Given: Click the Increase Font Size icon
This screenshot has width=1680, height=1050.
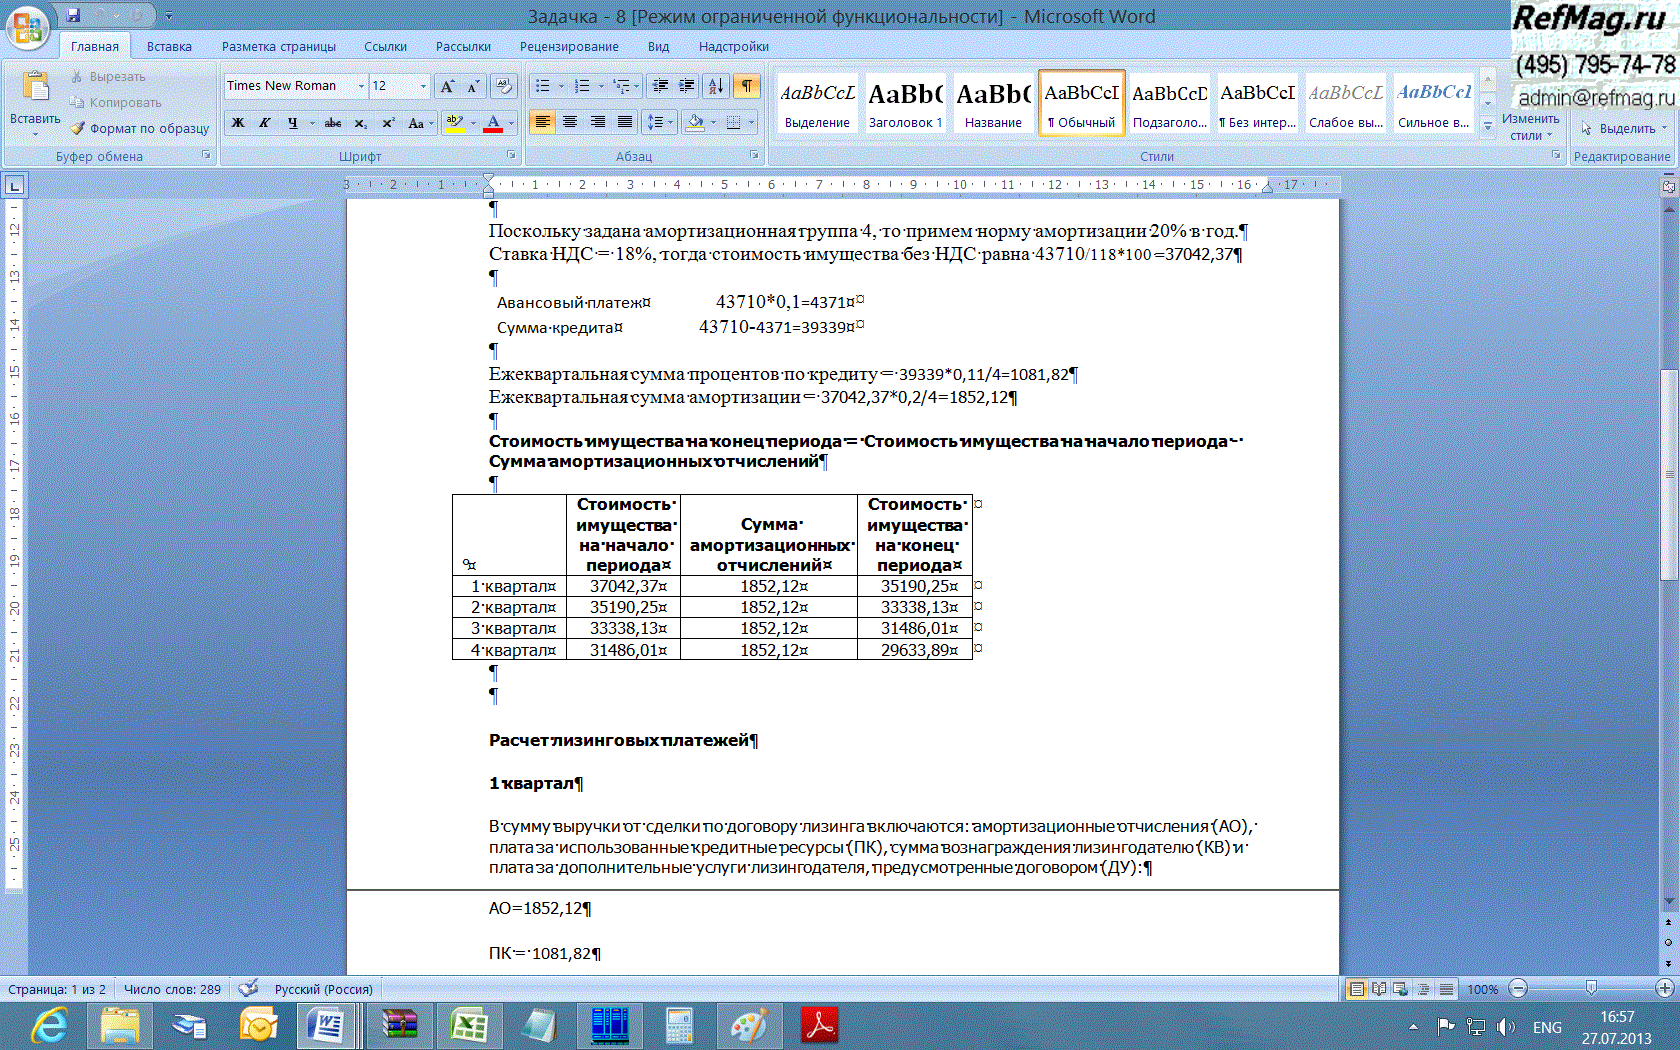Looking at the screenshot, I should pyautogui.click(x=447, y=86).
